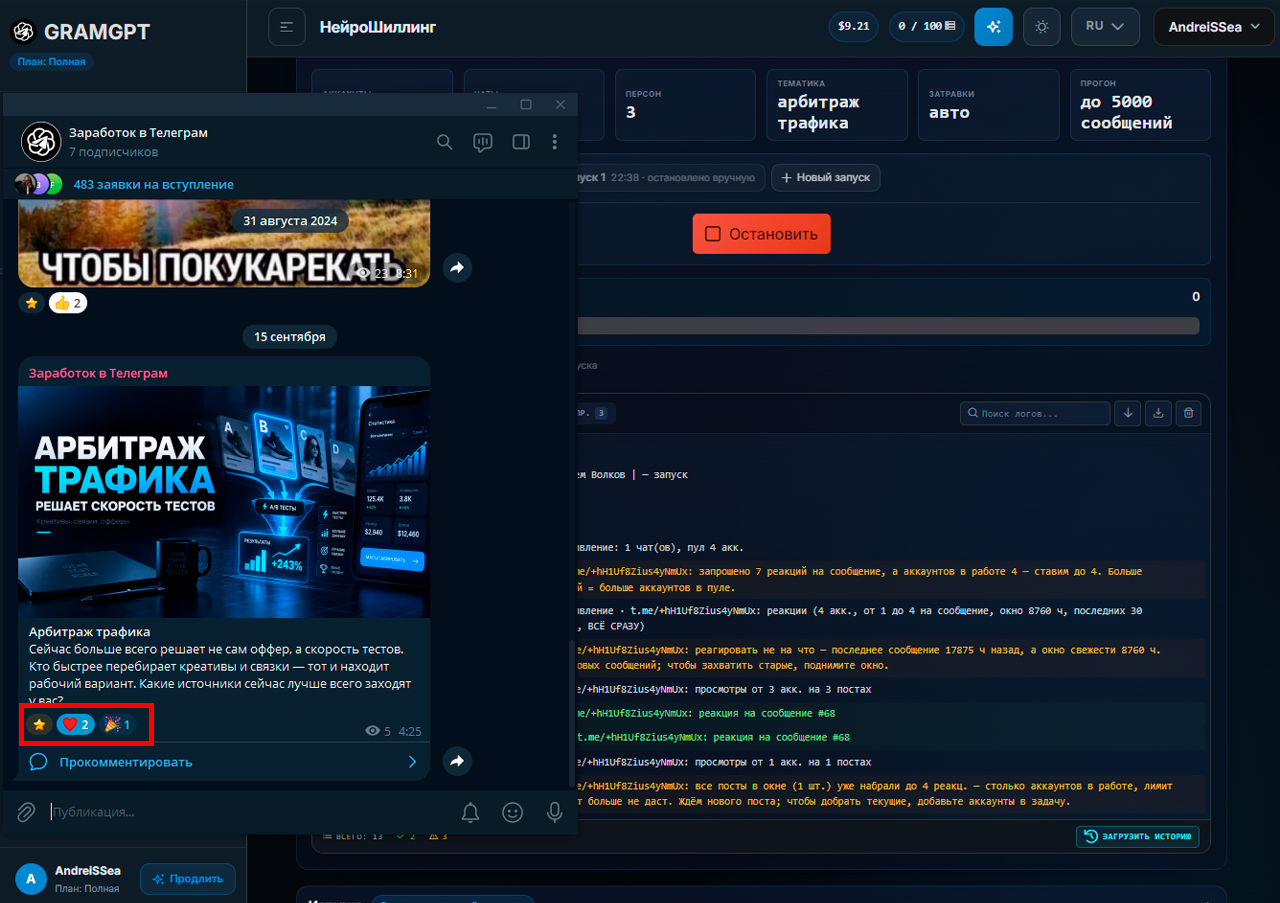
Task: Click the heart reaction with count 2
Action: click(75, 724)
